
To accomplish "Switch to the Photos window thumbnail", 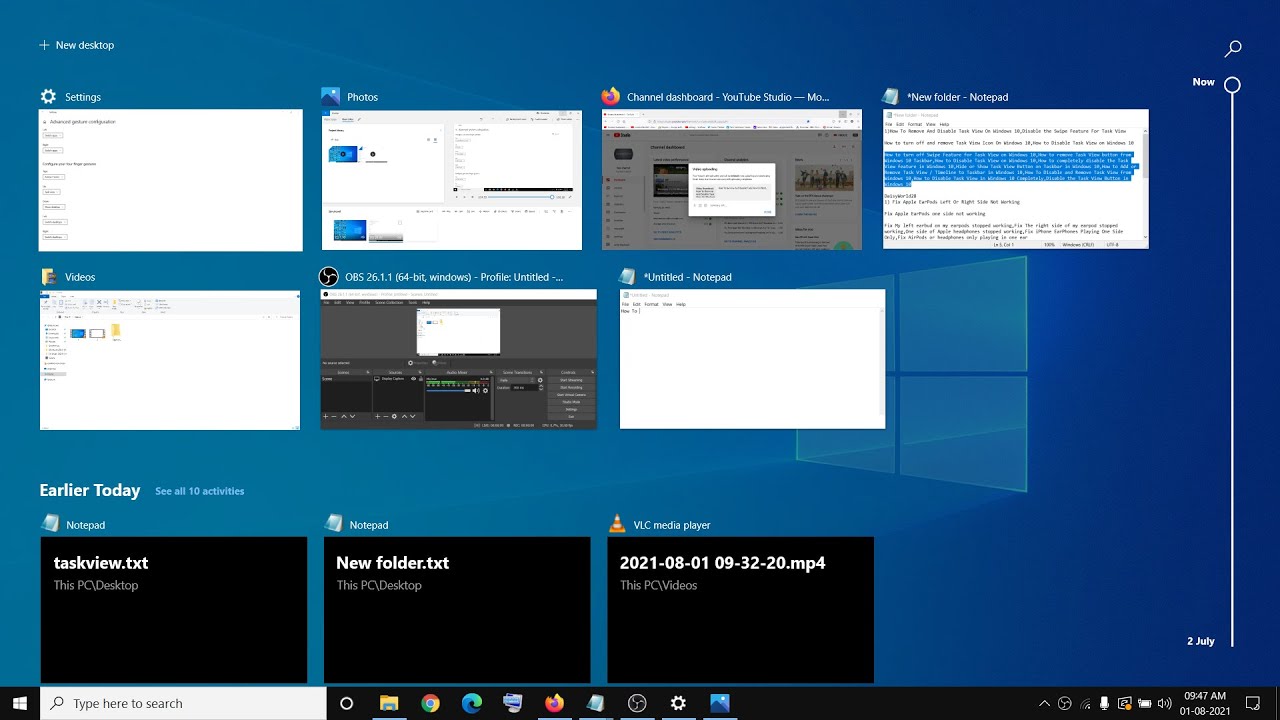I will click(452, 180).
